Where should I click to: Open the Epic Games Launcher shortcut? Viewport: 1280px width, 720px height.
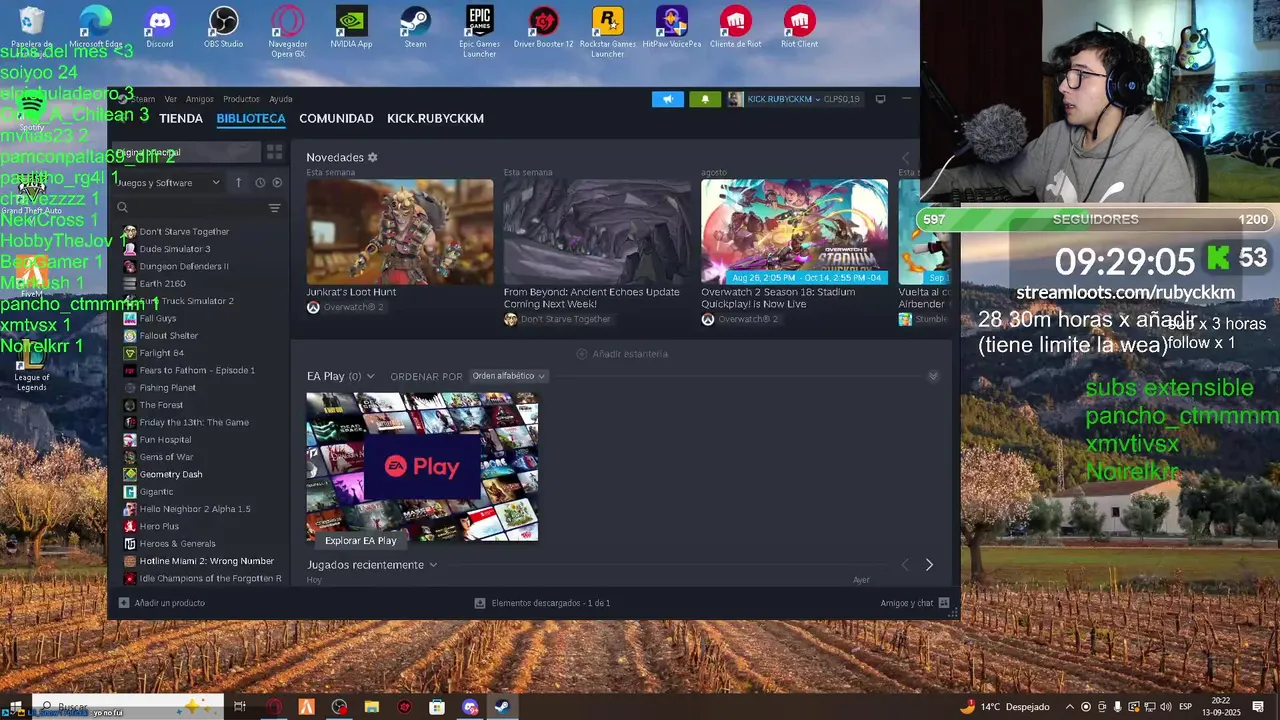coord(479,31)
